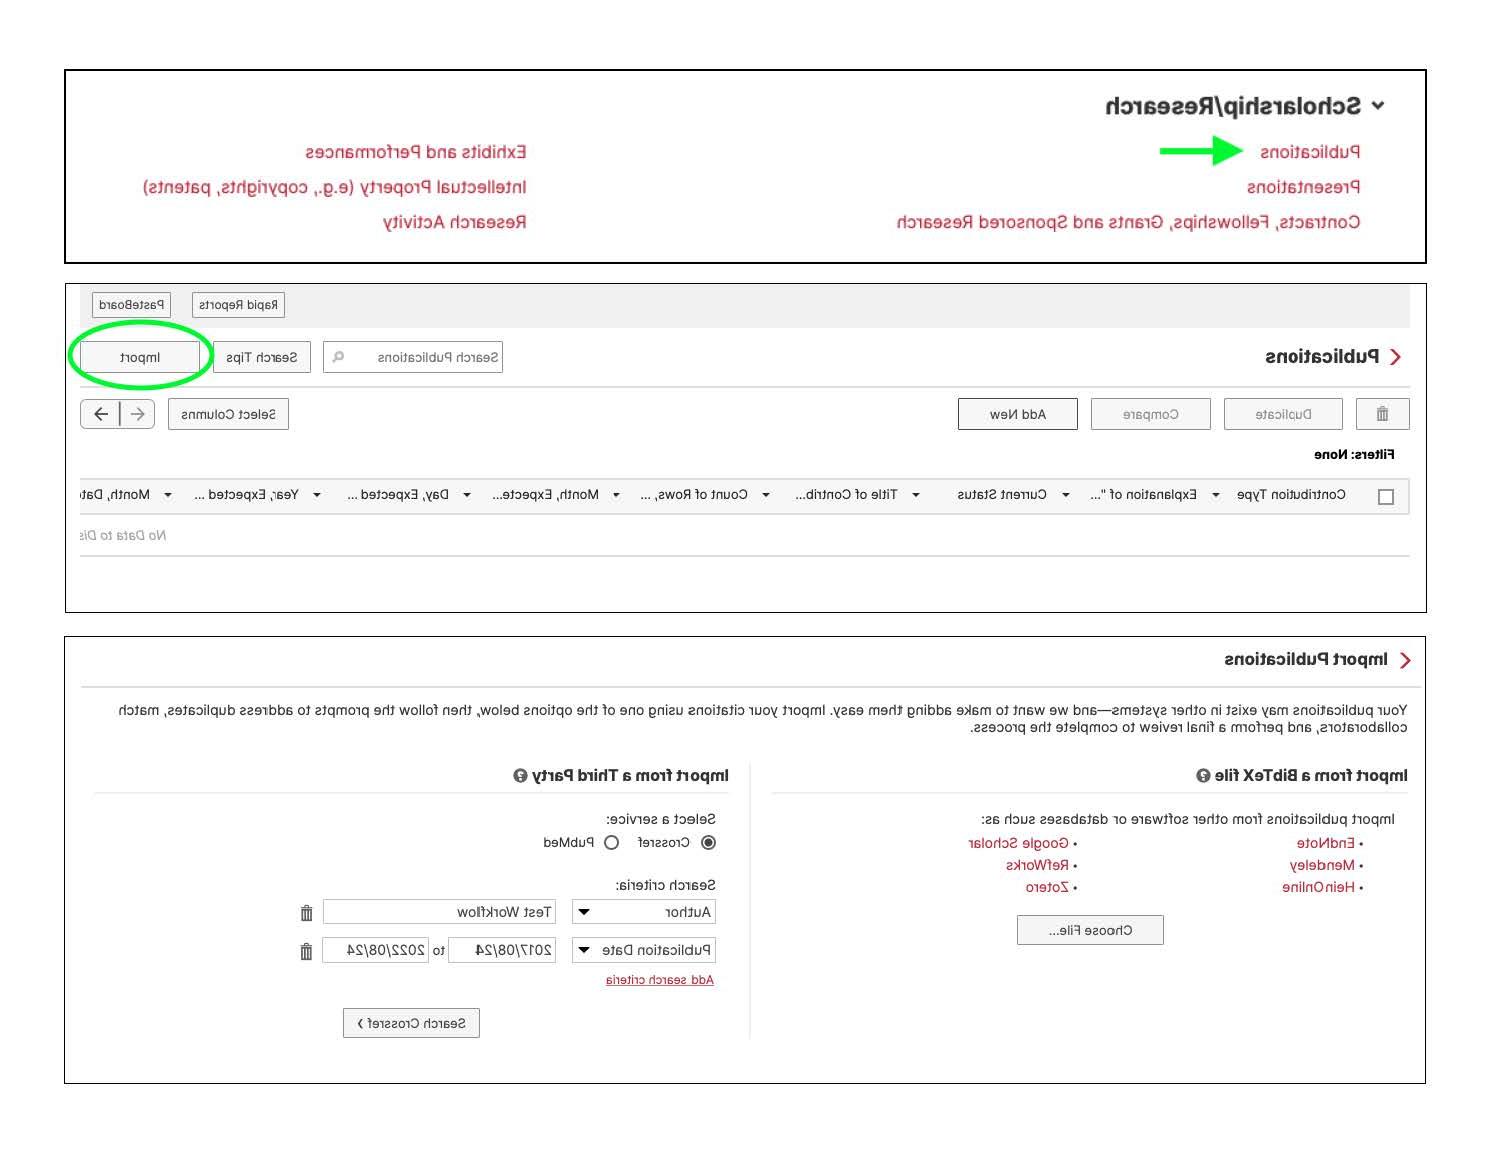Viewport: 1496px width, 1156px height.
Task: Open the Presentations link
Action: (1303, 187)
